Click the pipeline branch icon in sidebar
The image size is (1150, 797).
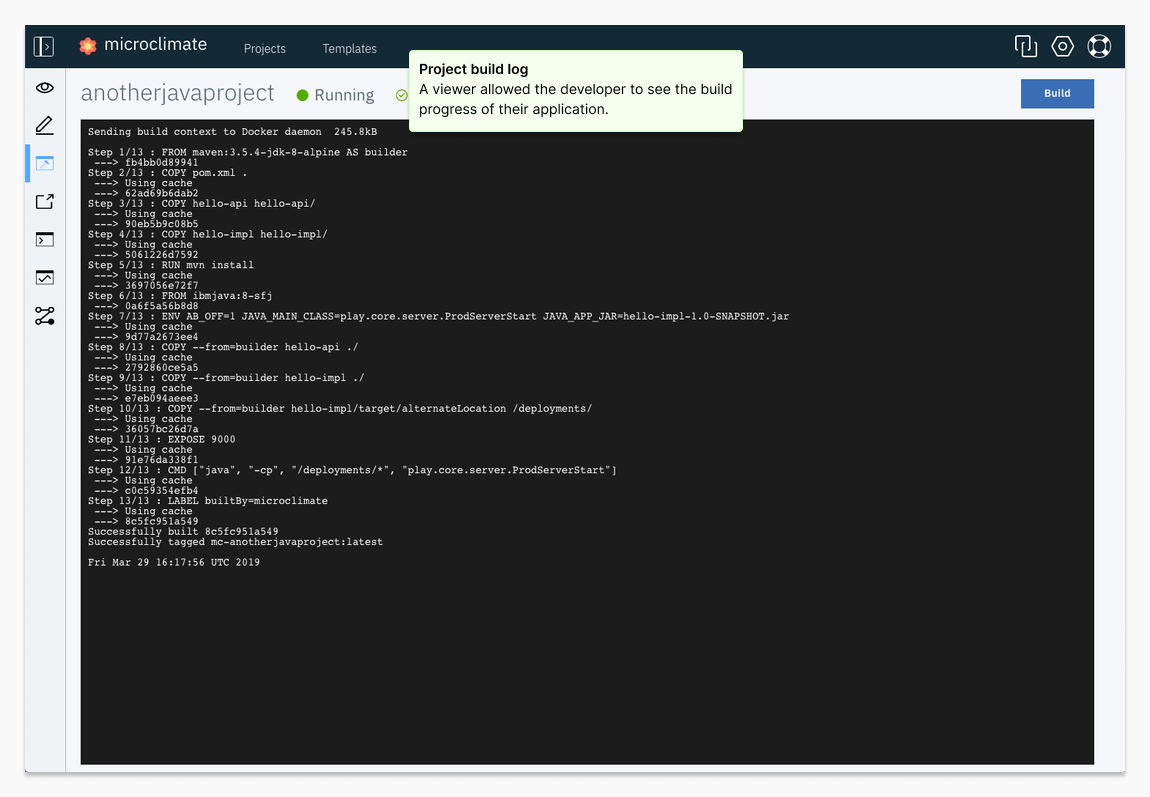[x=44, y=316]
